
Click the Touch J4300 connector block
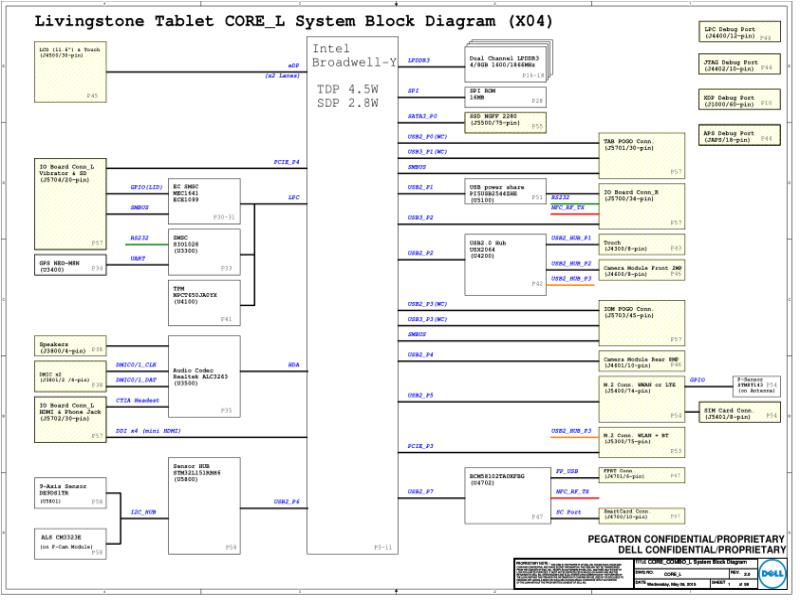coord(642,245)
